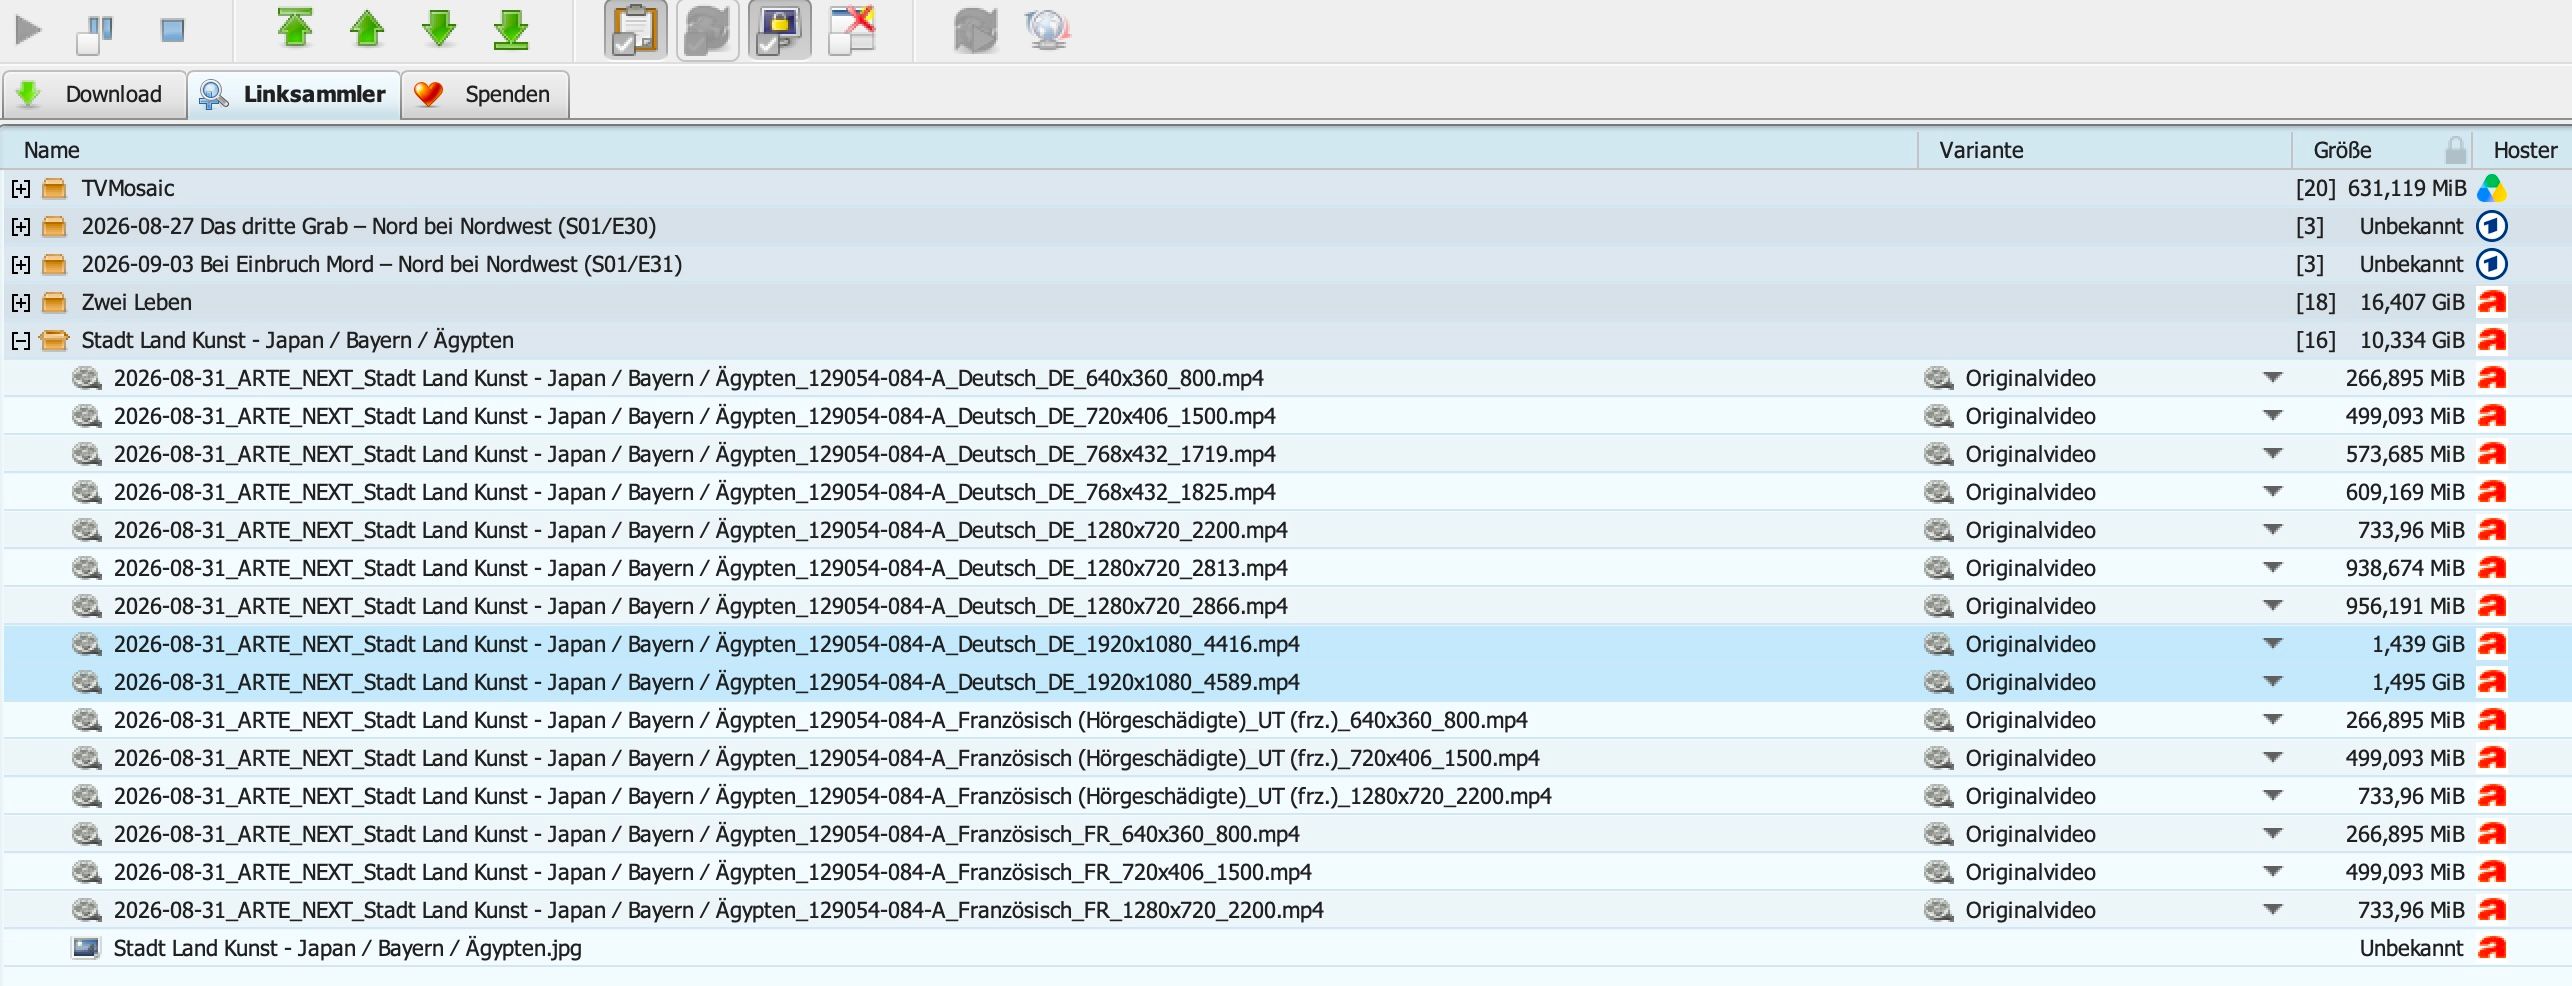Open variant dropdown for Französisch_FR_640x360_800.mp4
Image resolution: width=2572 pixels, height=986 pixels.
(x=2273, y=834)
